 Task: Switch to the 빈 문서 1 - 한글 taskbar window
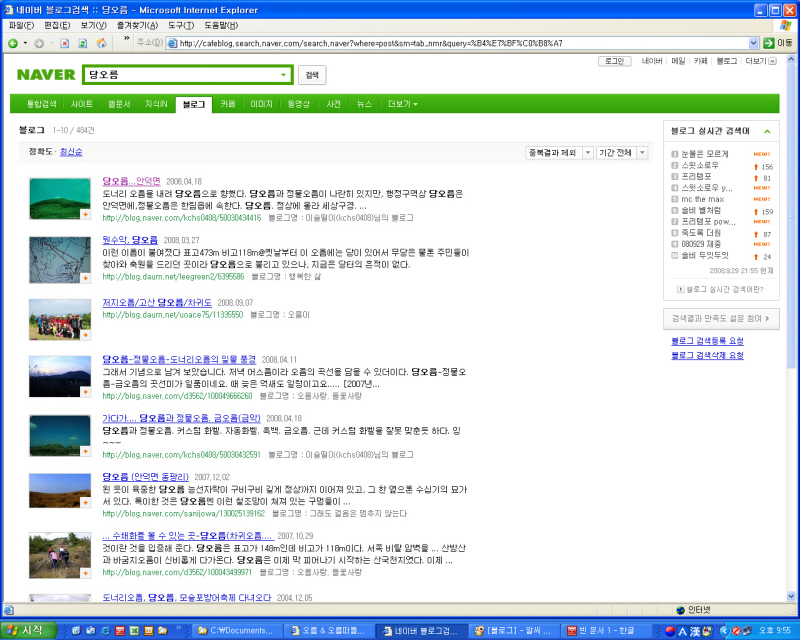(607, 631)
